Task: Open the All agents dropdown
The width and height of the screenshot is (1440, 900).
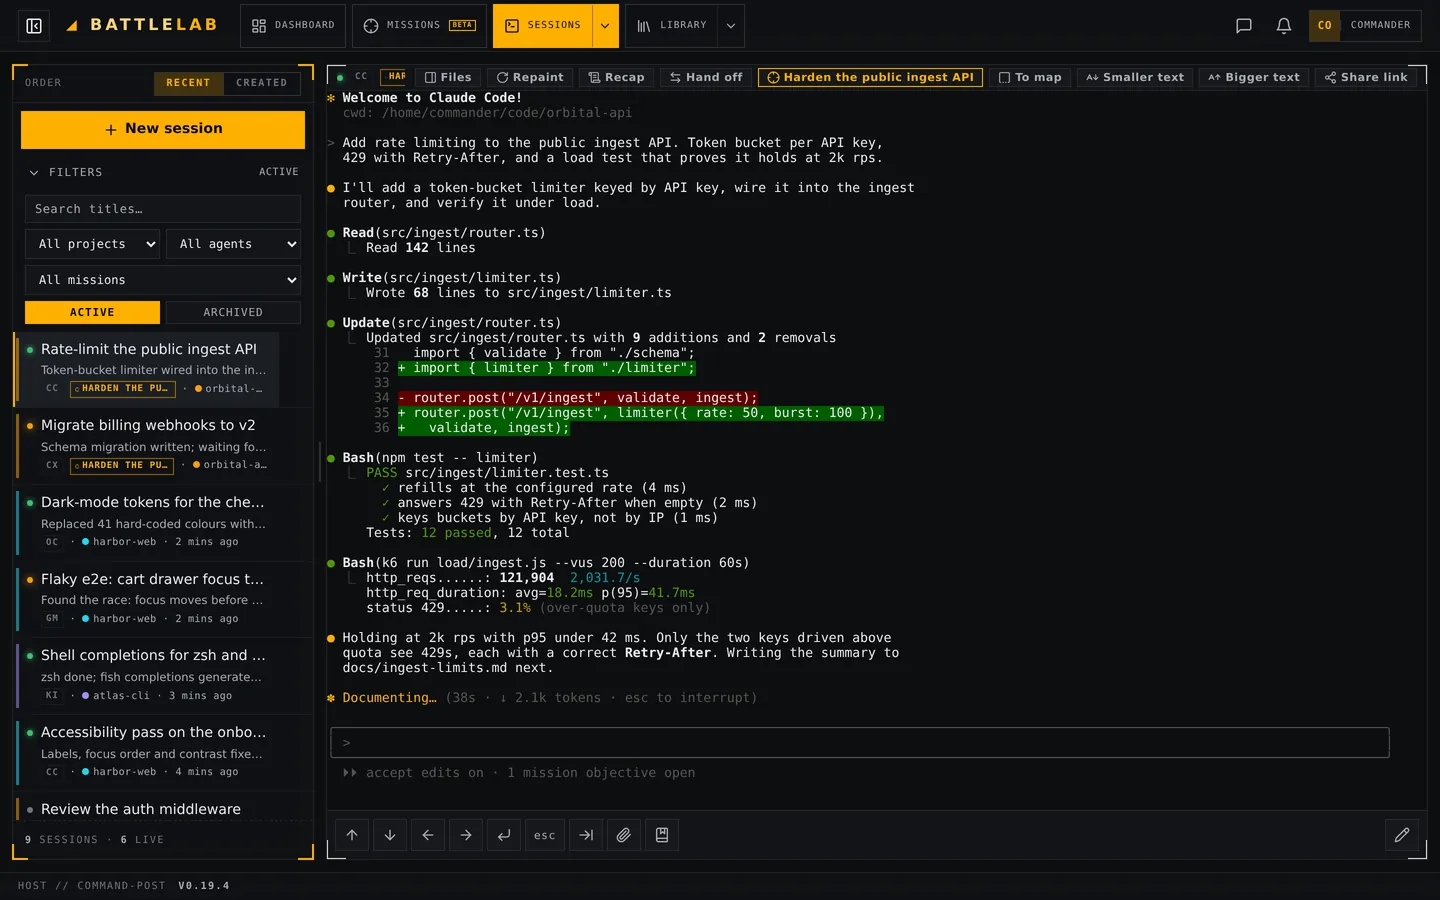Action: 234,244
